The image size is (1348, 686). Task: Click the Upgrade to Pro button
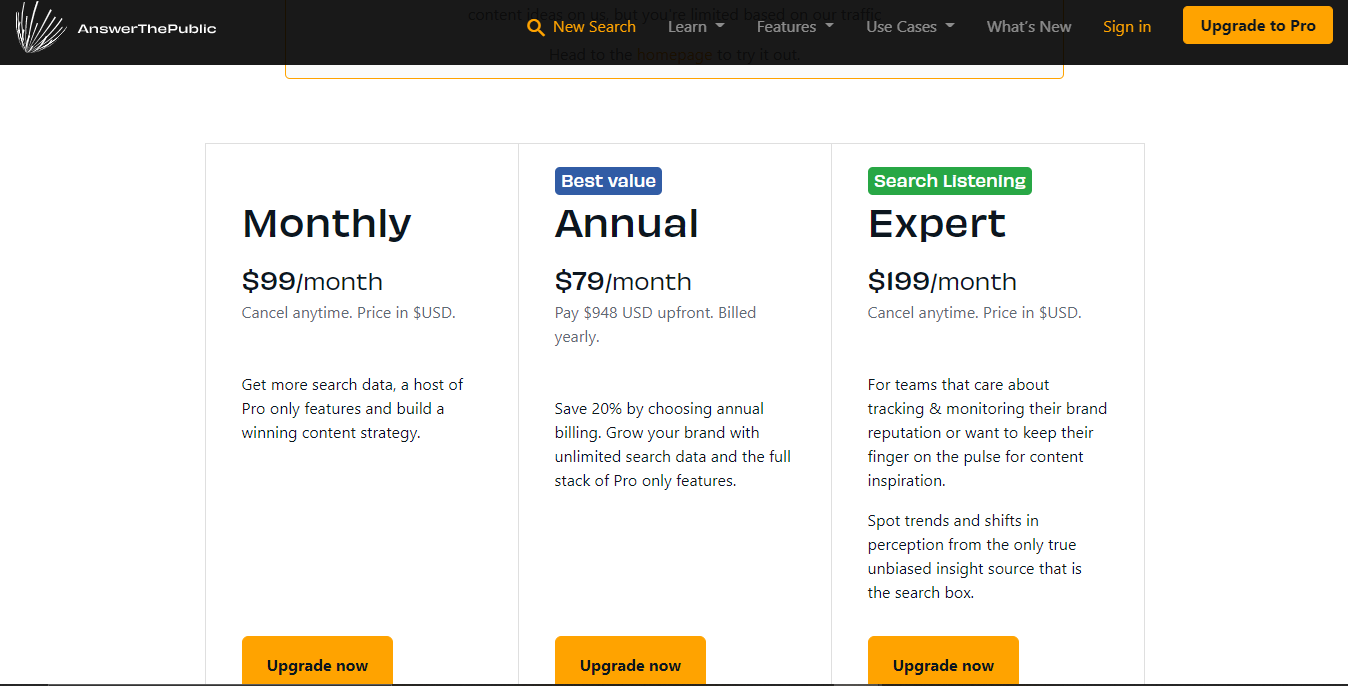tap(1258, 26)
